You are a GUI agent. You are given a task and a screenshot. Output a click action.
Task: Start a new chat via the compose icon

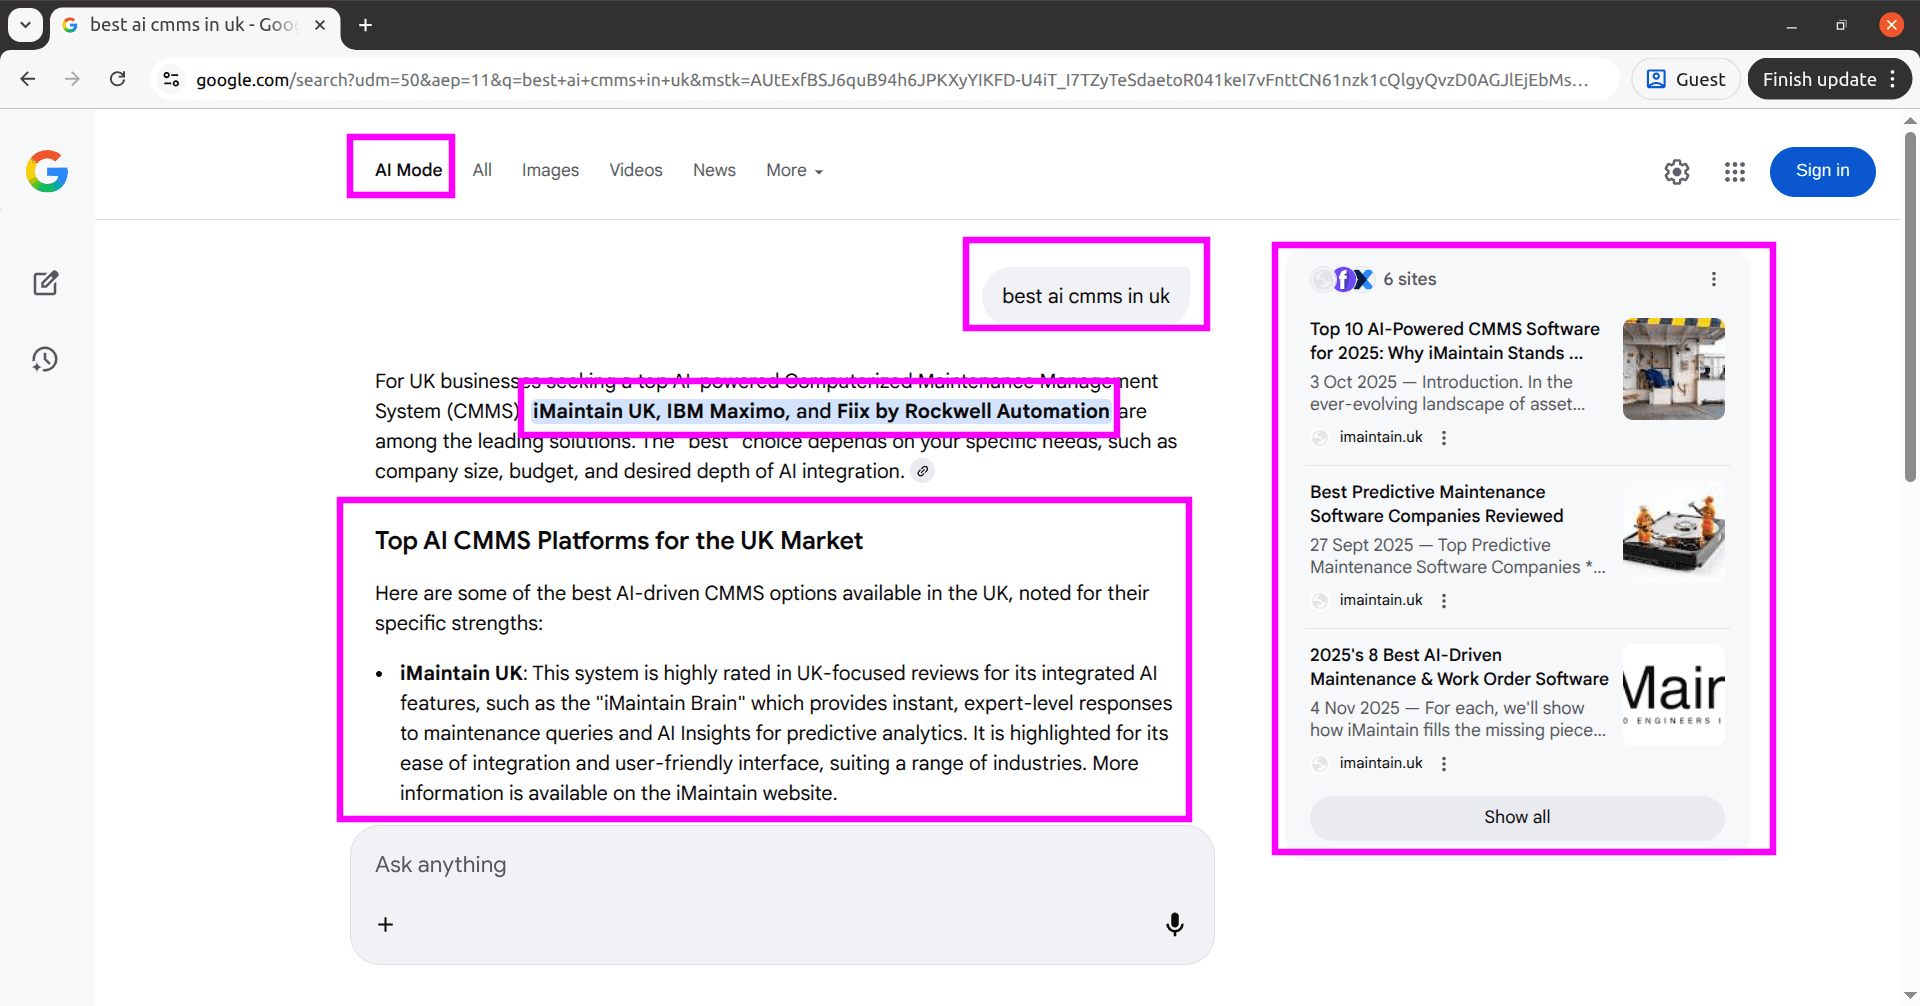click(x=46, y=283)
